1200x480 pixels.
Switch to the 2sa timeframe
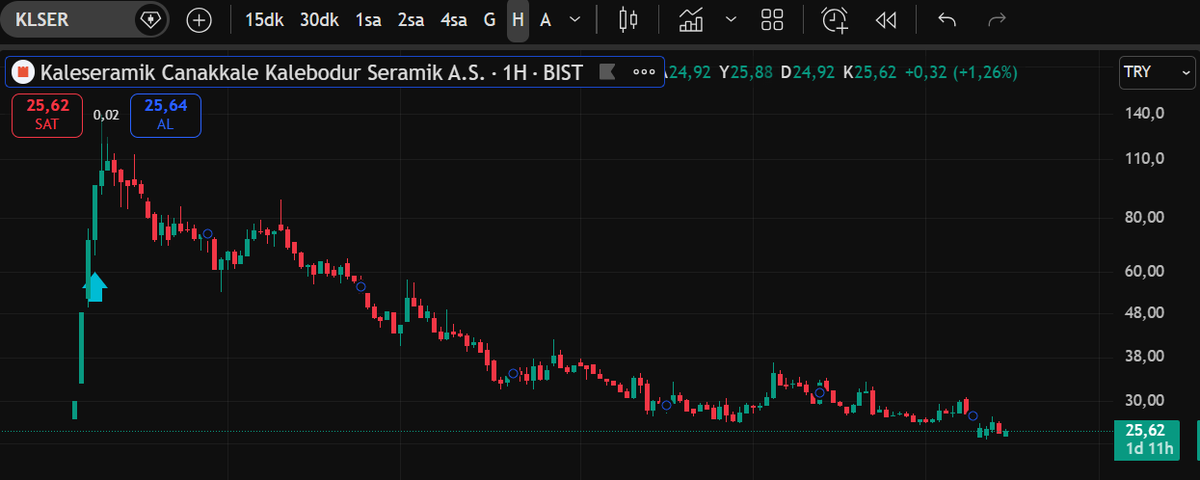pos(410,19)
